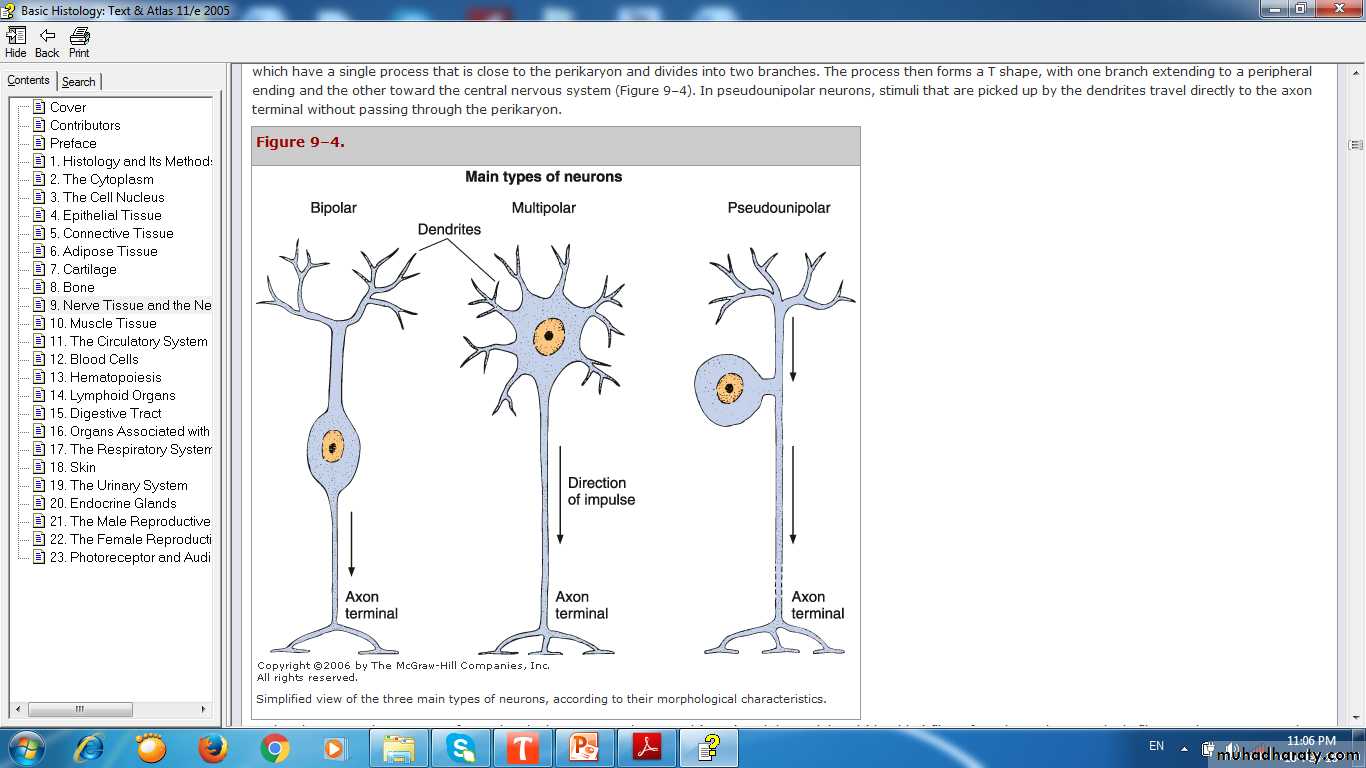Viewport: 1366px width, 768px height.
Task: Click page icon beside Bone chapter
Action: coord(39,287)
